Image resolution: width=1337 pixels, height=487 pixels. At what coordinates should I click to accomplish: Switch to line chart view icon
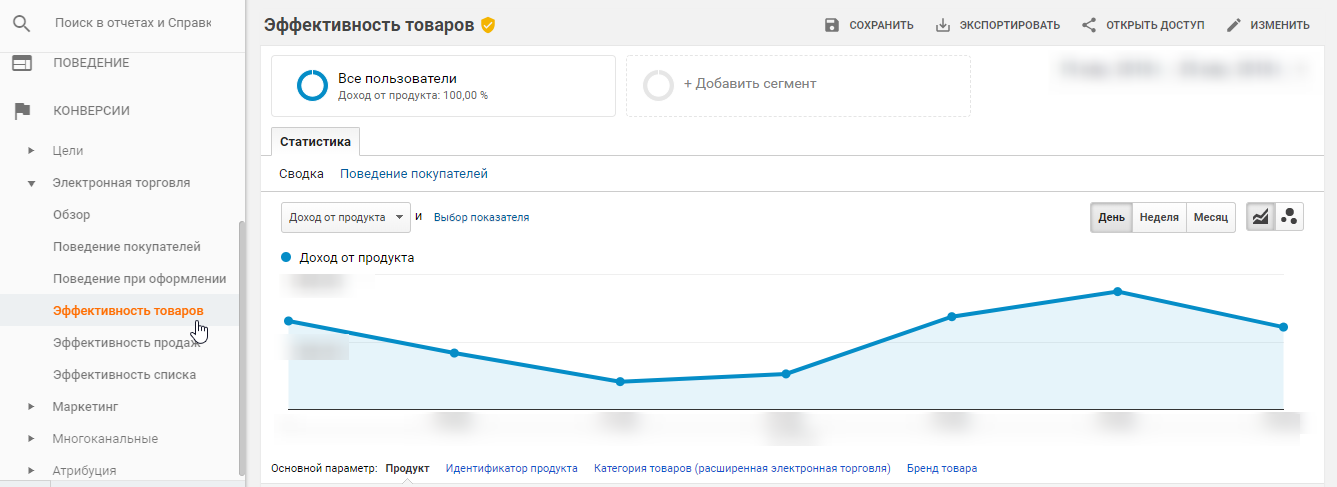click(1261, 217)
